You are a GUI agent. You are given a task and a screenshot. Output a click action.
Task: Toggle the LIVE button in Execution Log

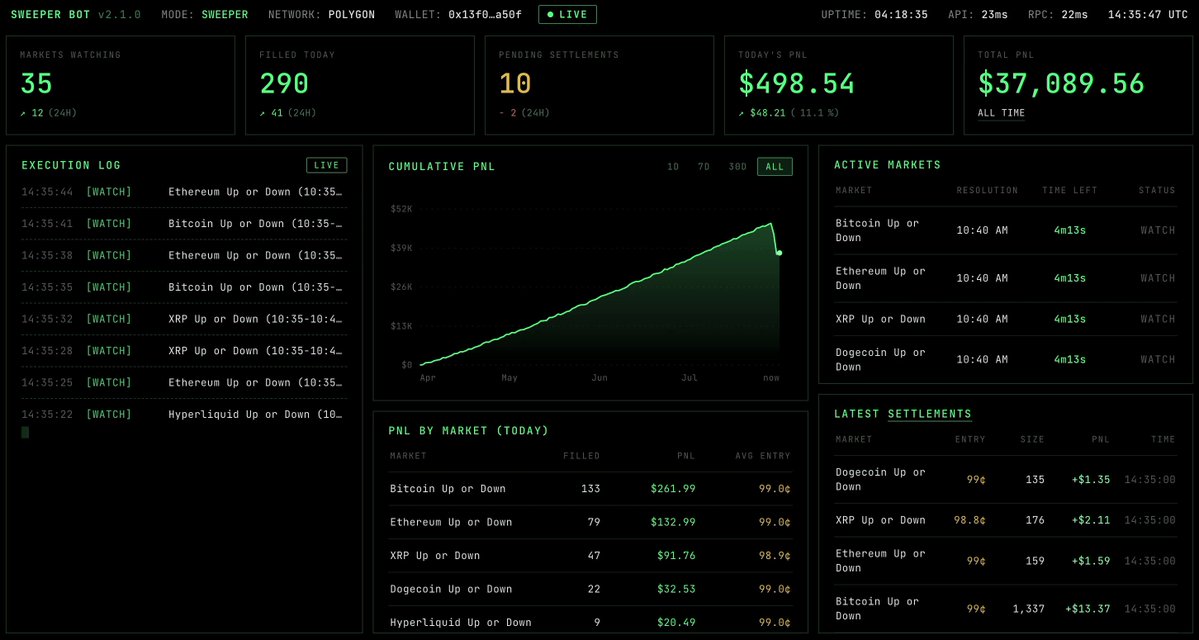tap(327, 165)
